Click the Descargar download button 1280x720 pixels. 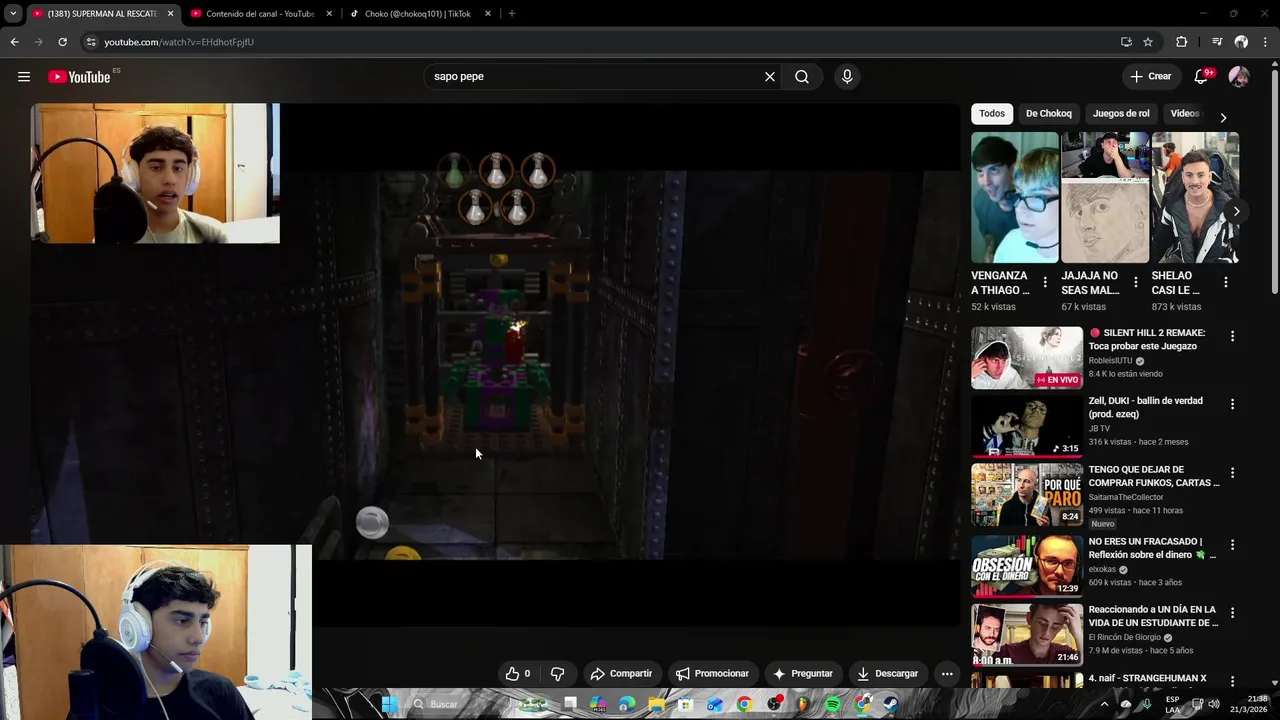click(887, 674)
